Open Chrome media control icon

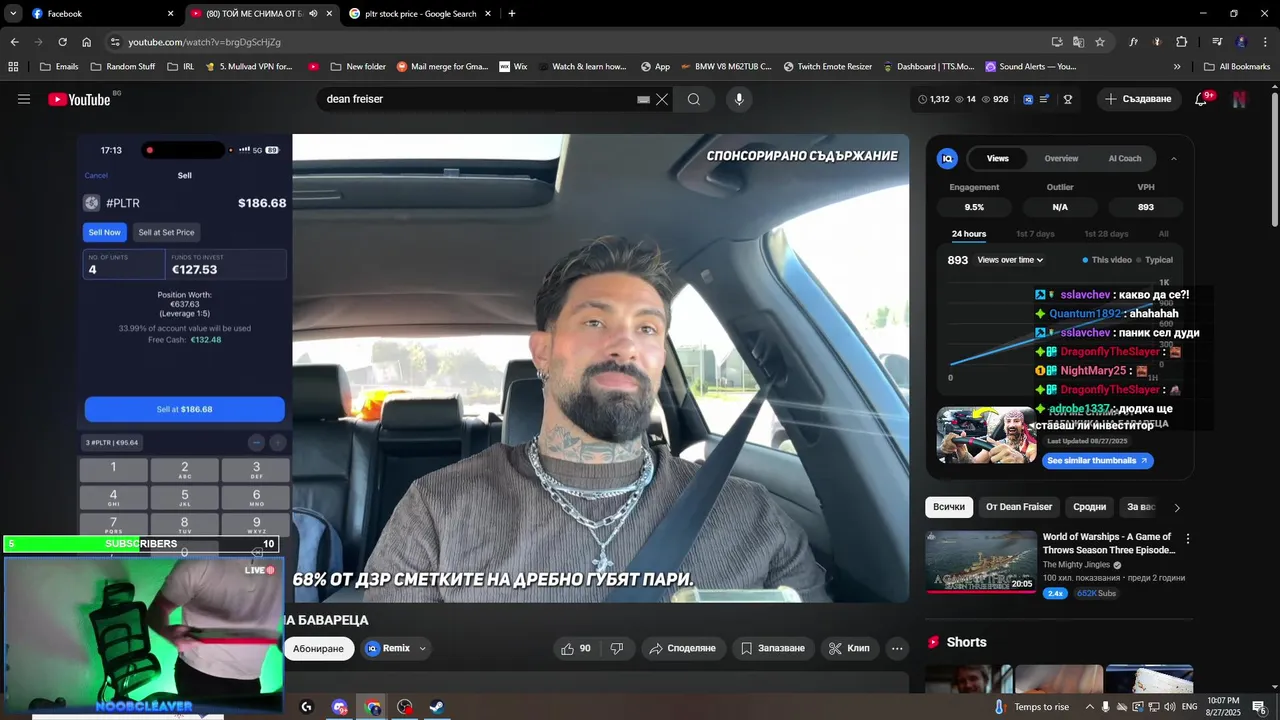coord(1217,42)
